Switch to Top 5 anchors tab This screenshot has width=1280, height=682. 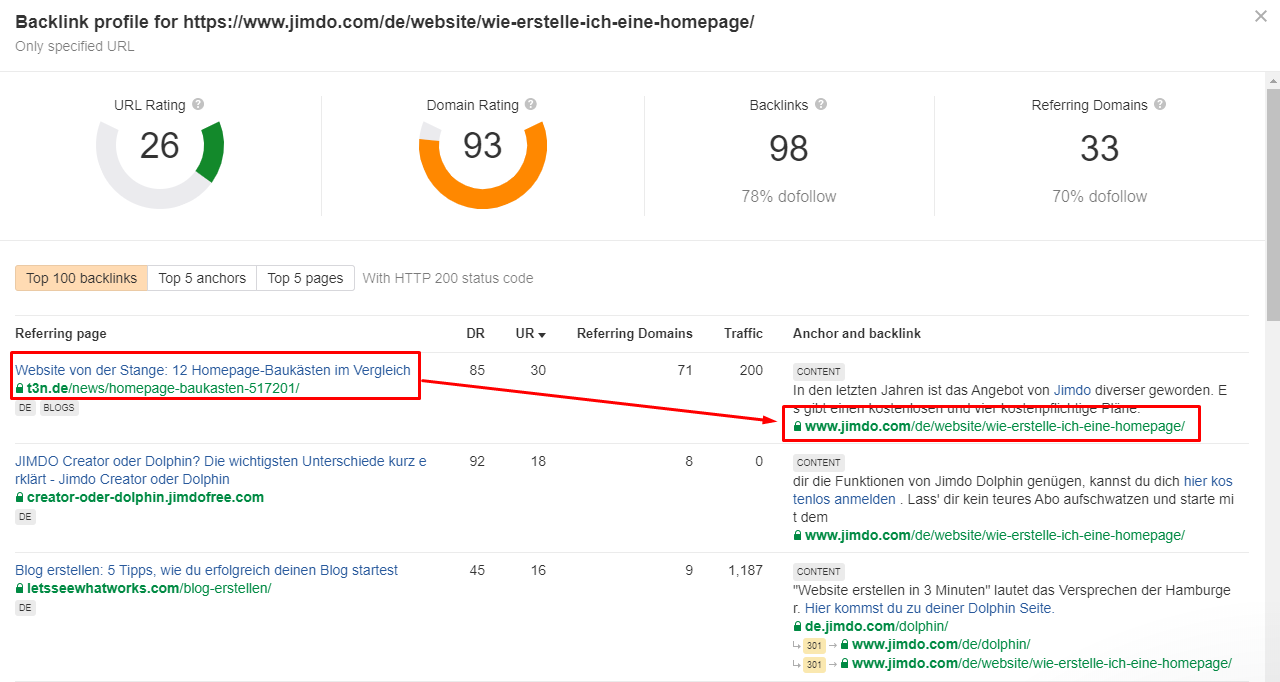[x=202, y=278]
